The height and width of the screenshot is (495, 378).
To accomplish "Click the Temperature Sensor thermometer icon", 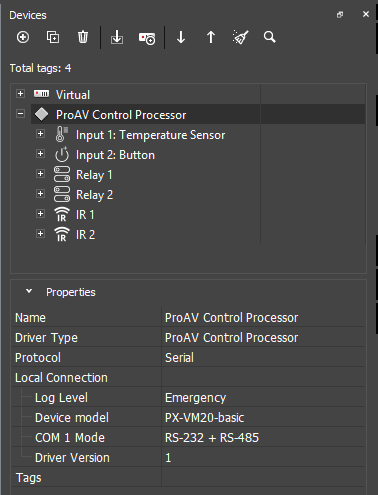I will tap(61, 134).
